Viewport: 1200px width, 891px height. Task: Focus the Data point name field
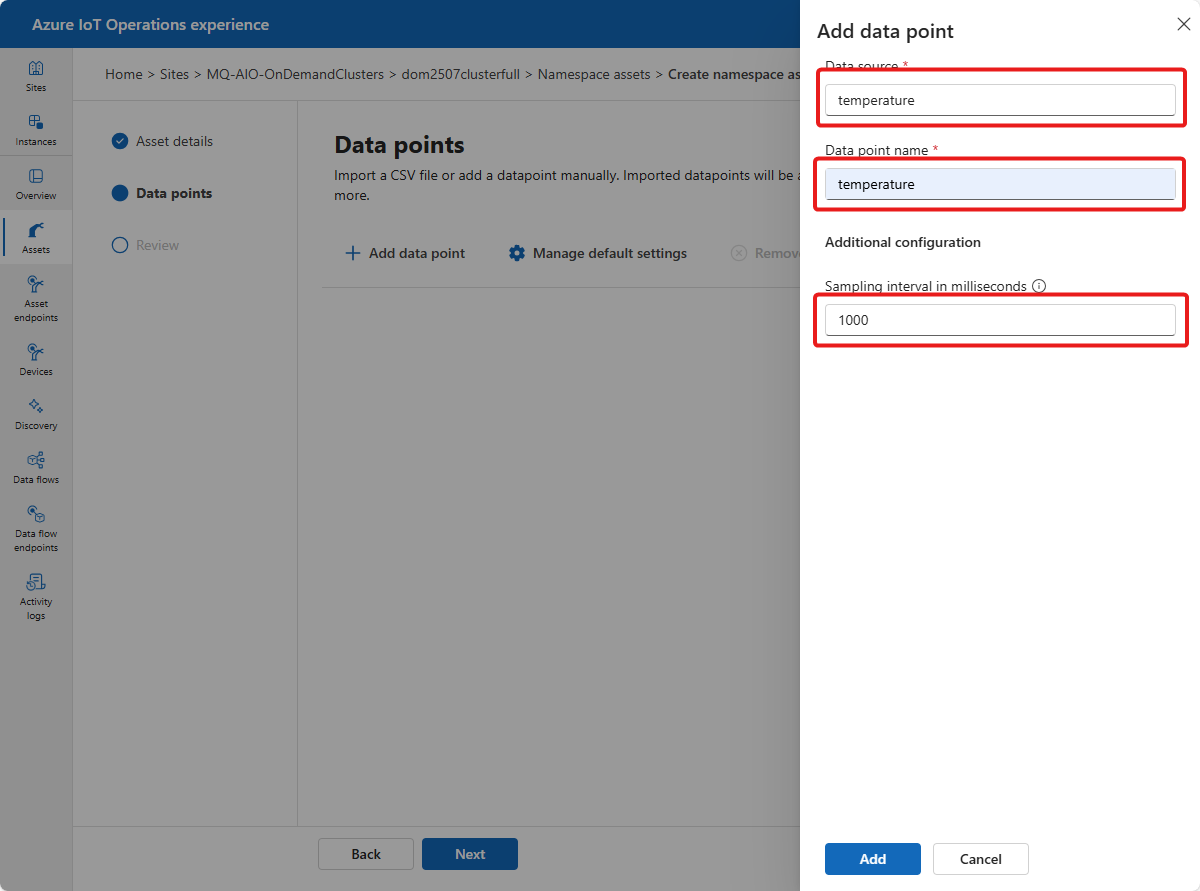(1000, 184)
